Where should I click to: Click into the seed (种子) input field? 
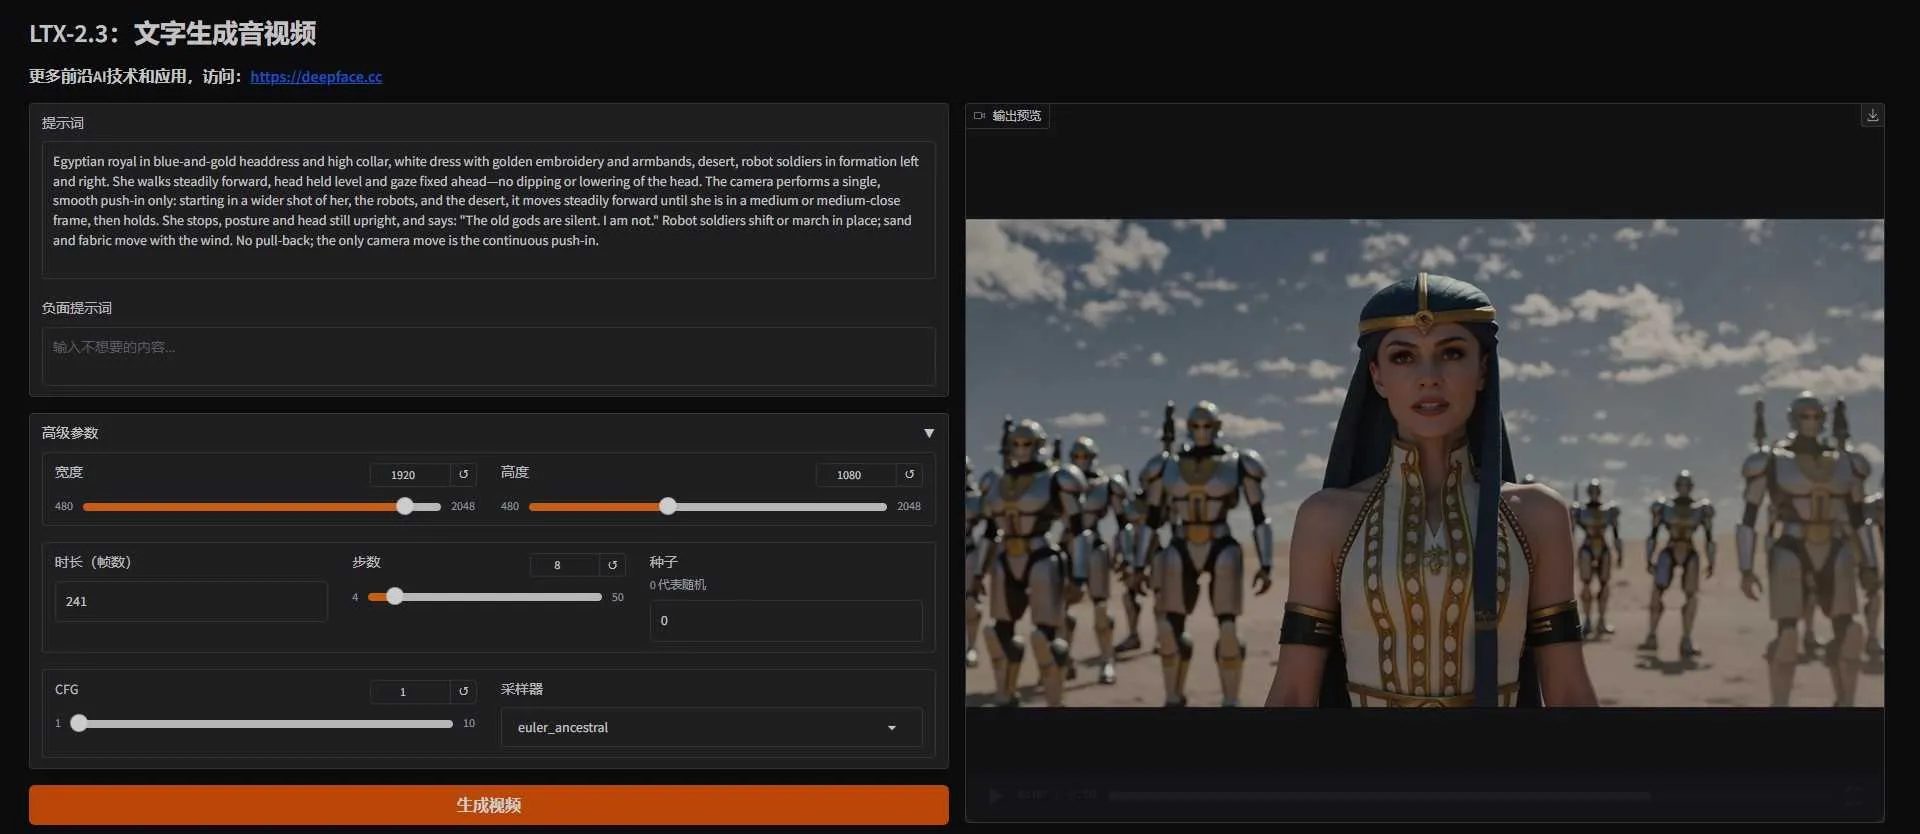(x=785, y=621)
